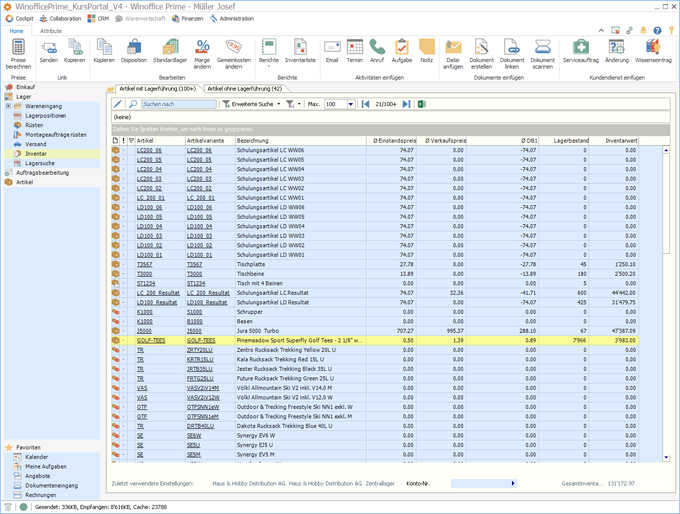Select Montageaufträge rüsten in sidebar

tap(56, 134)
